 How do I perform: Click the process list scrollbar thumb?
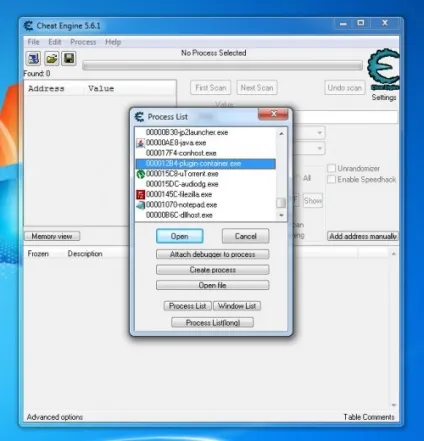pos(281,203)
